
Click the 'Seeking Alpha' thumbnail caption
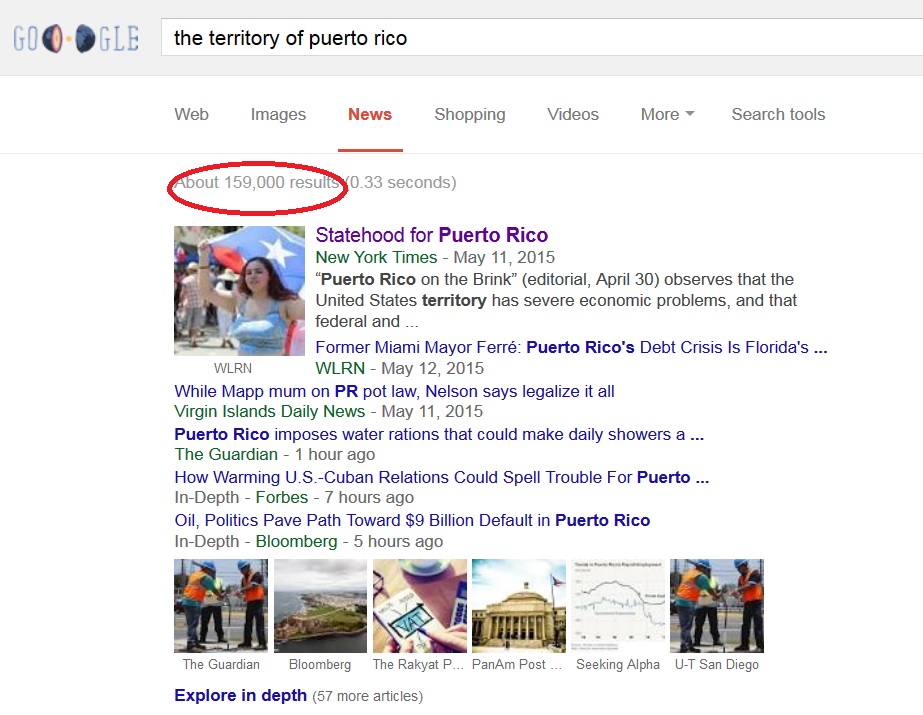618,664
